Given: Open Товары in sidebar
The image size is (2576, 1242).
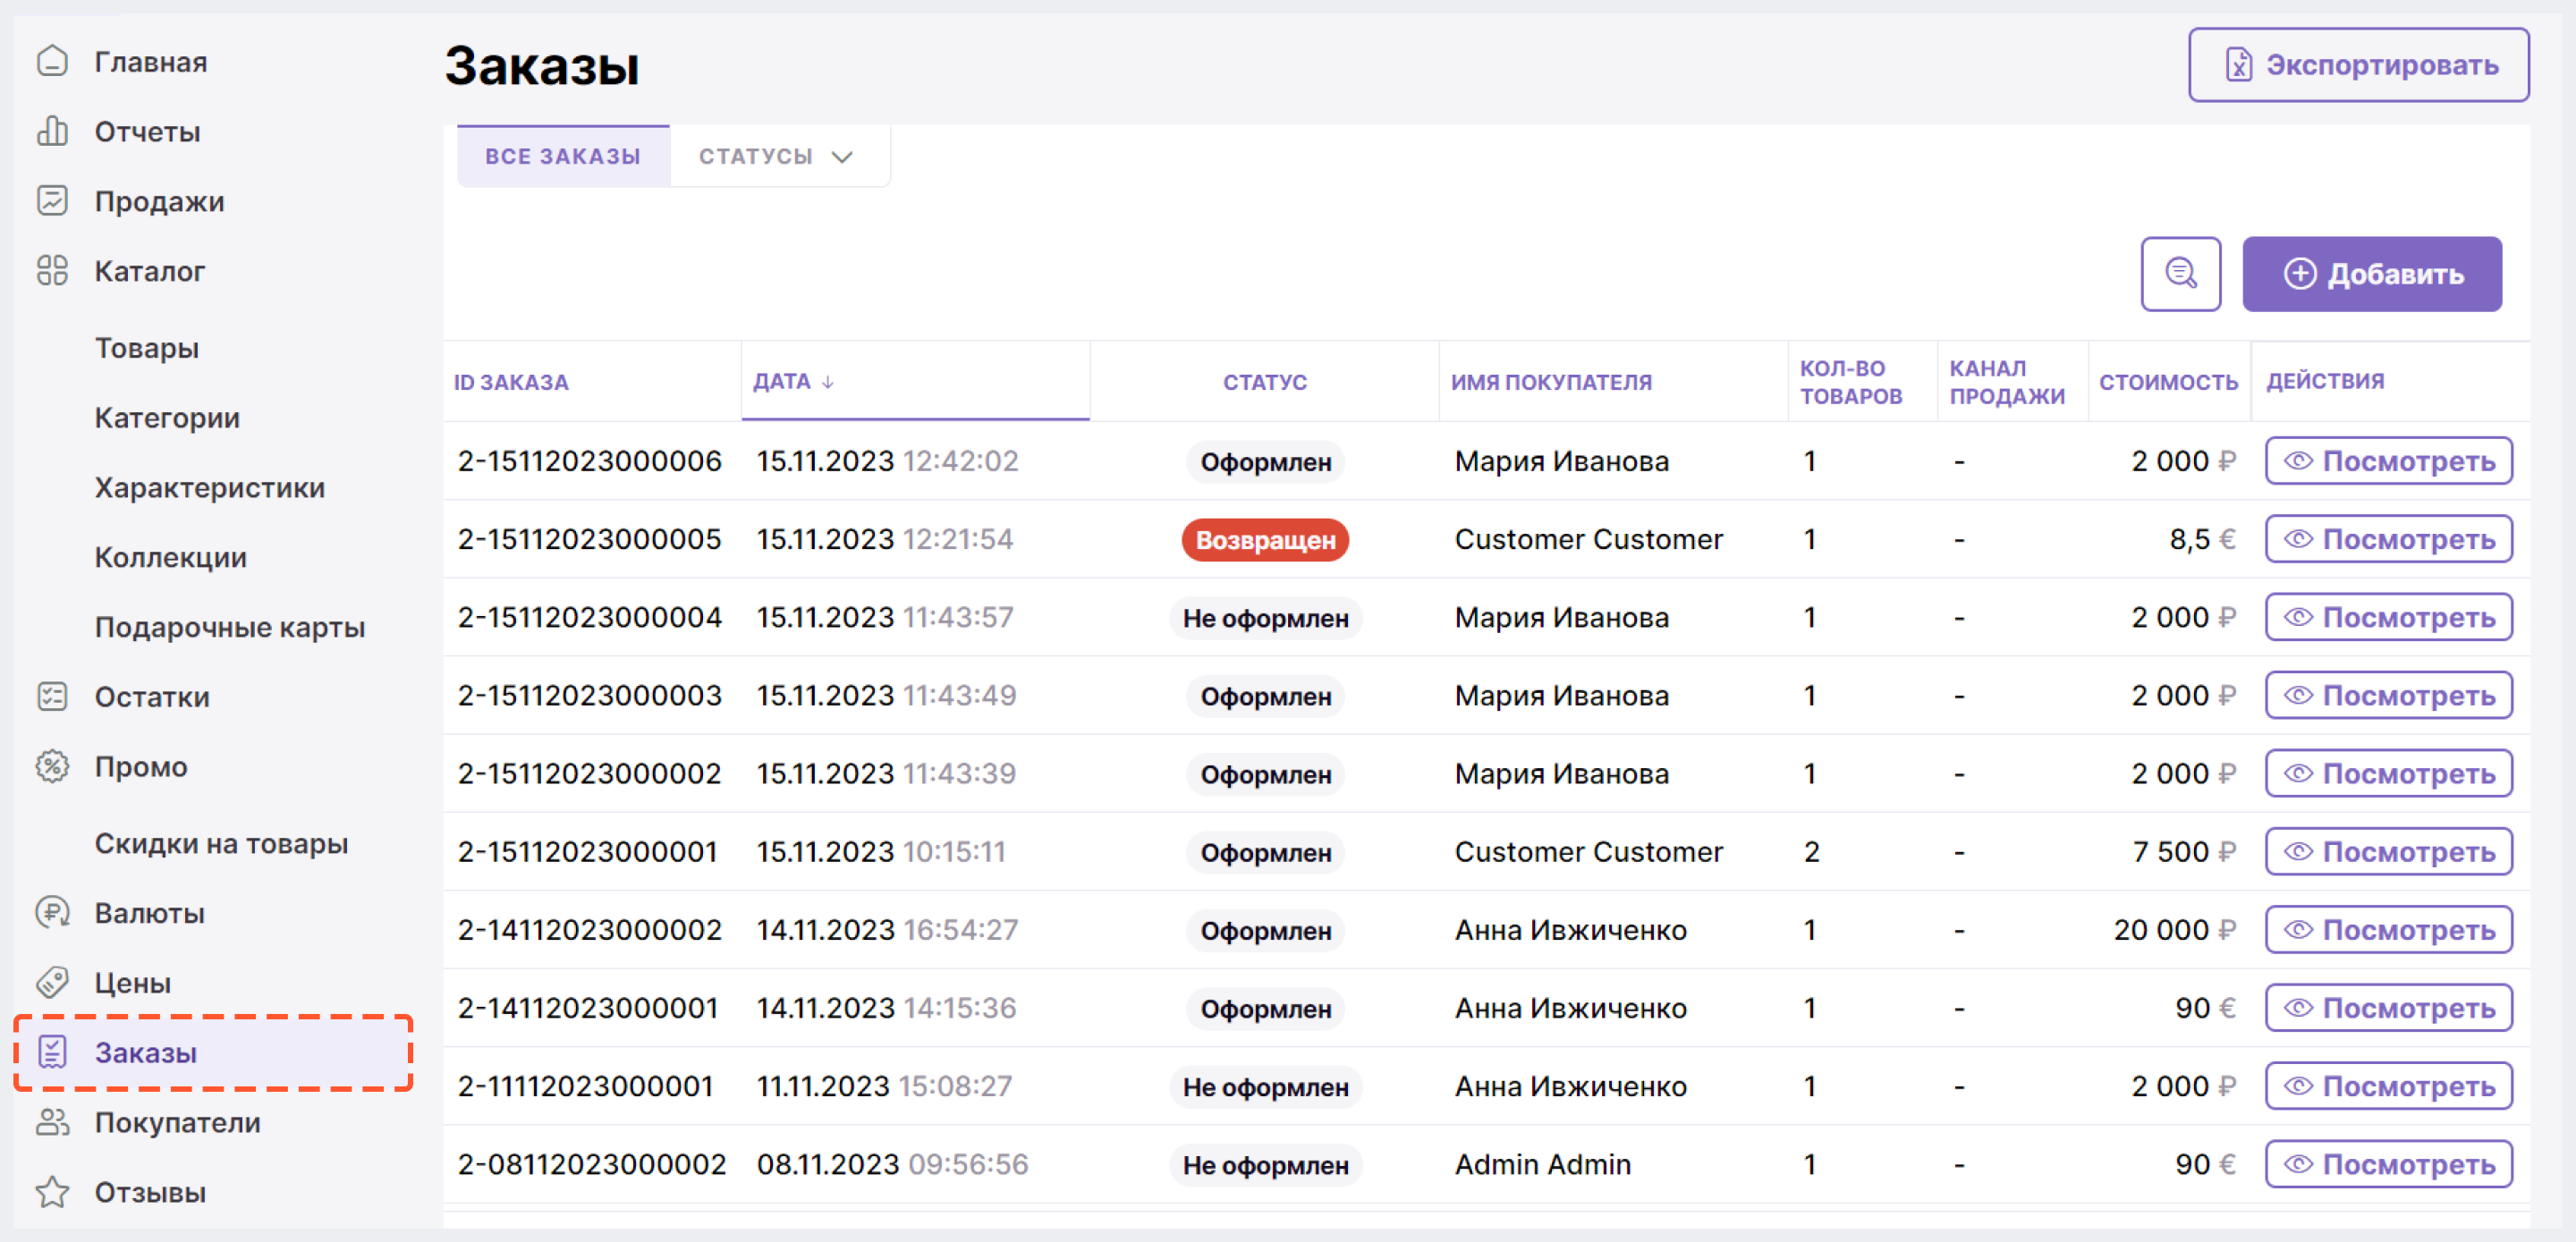Looking at the screenshot, I should click(x=147, y=348).
